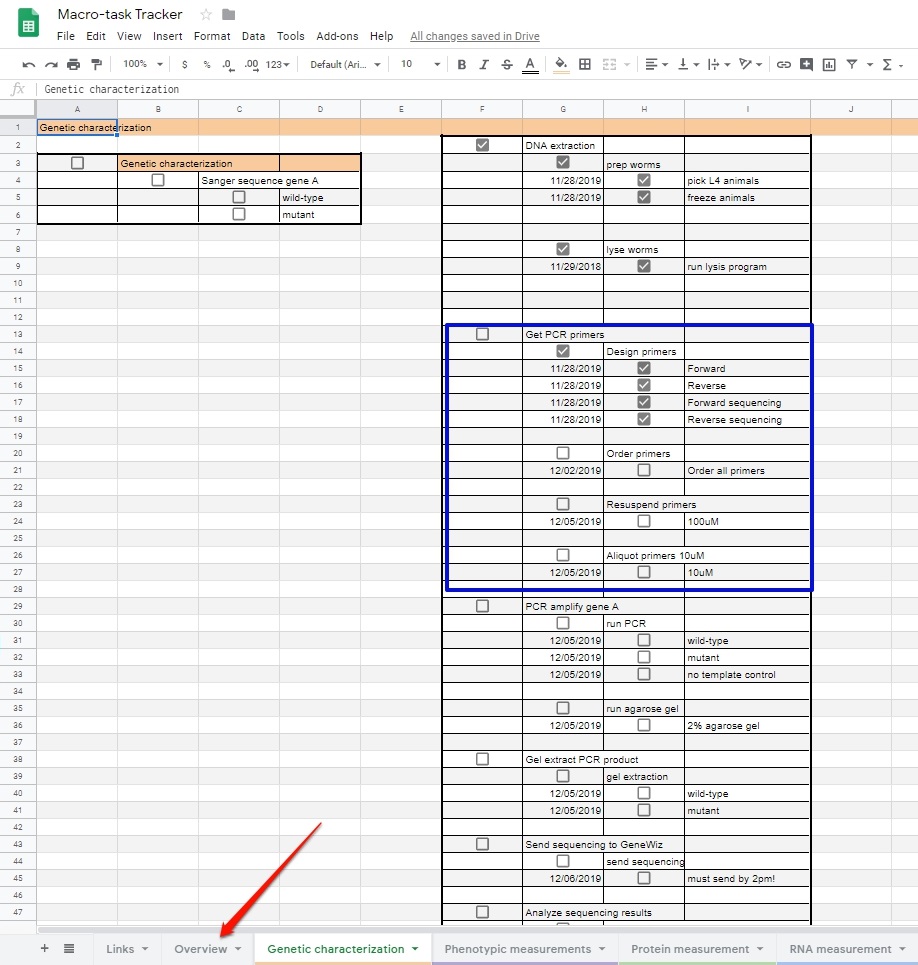Open vertical align options
Viewport: 918px width, 965px height.
point(688,64)
